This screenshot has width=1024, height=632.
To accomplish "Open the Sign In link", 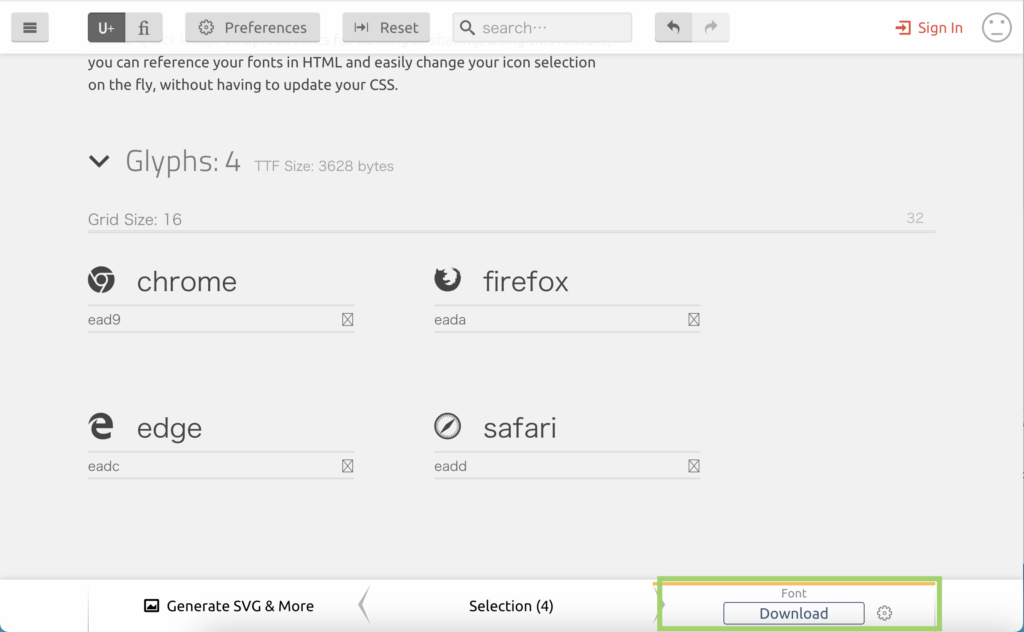I will tap(929, 28).
